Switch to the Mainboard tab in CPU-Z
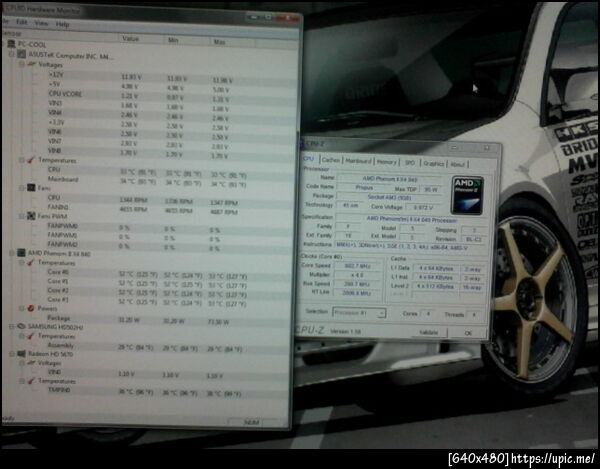Image resolution: width=600 pixels, height=469 pixels. point(358,161)
